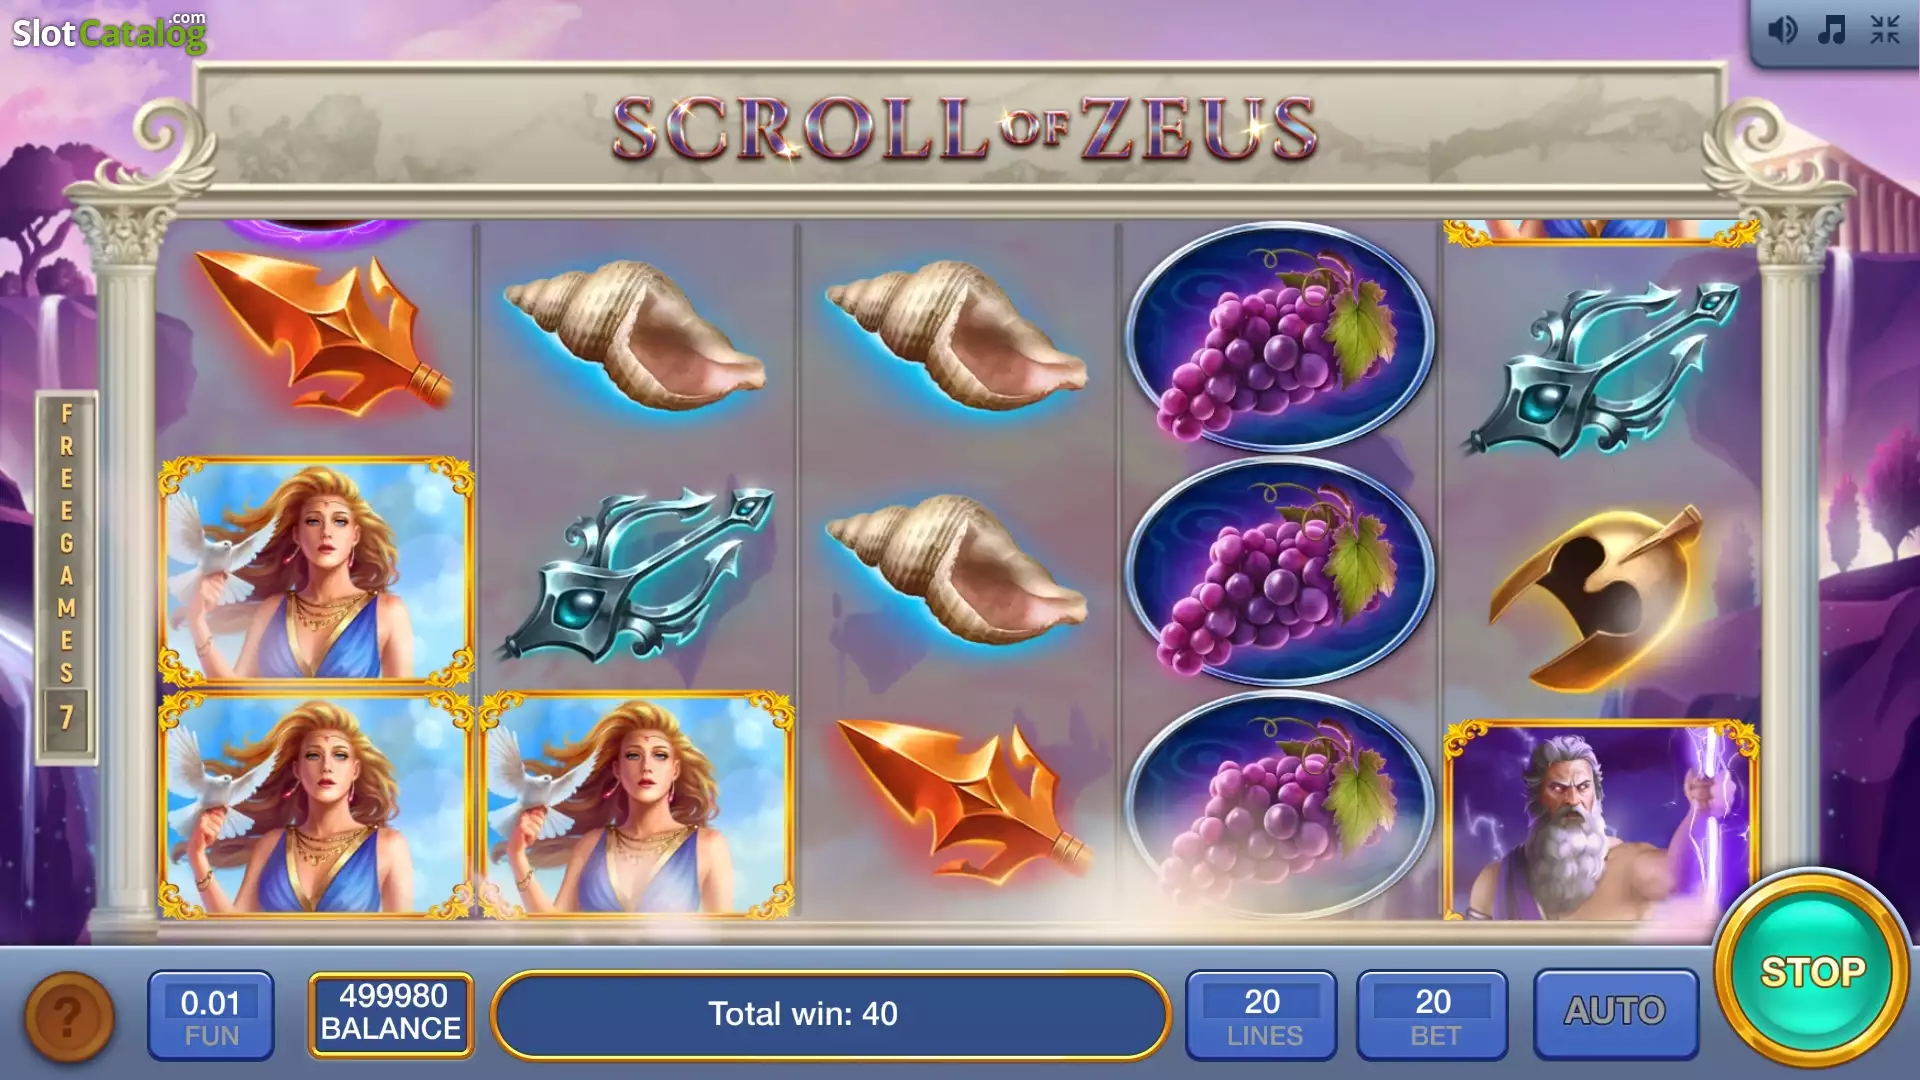Open the help question mark button
This screenshot has height=1080, width=1920.
pos(68,1017)
